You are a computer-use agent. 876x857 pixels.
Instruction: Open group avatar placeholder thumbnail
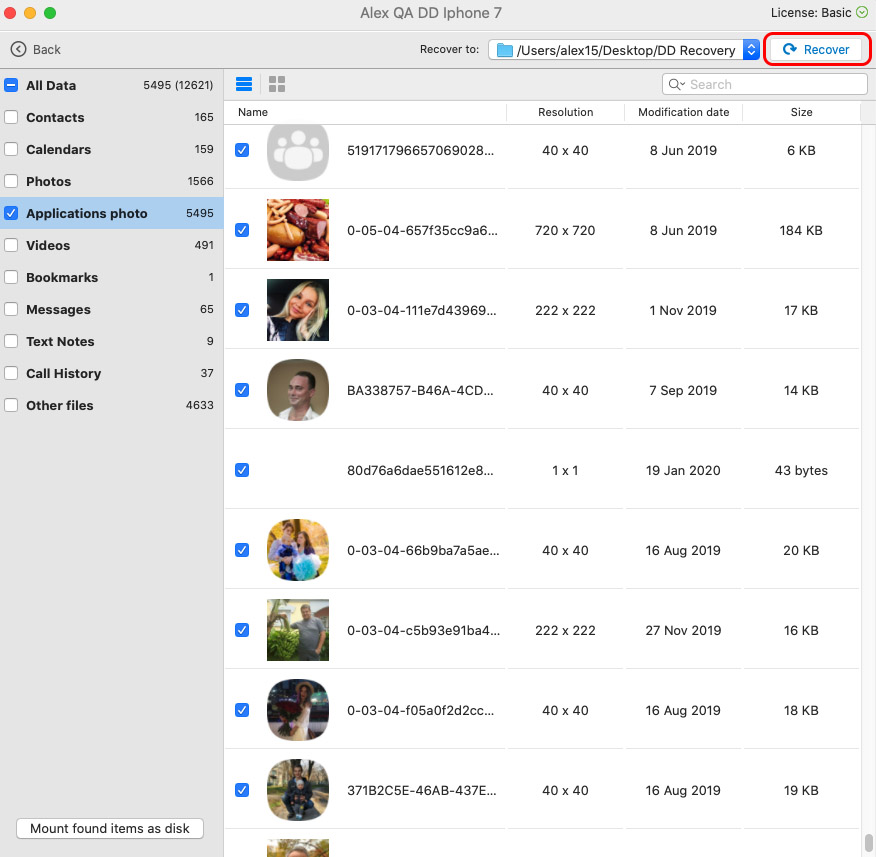click(298, 152)
